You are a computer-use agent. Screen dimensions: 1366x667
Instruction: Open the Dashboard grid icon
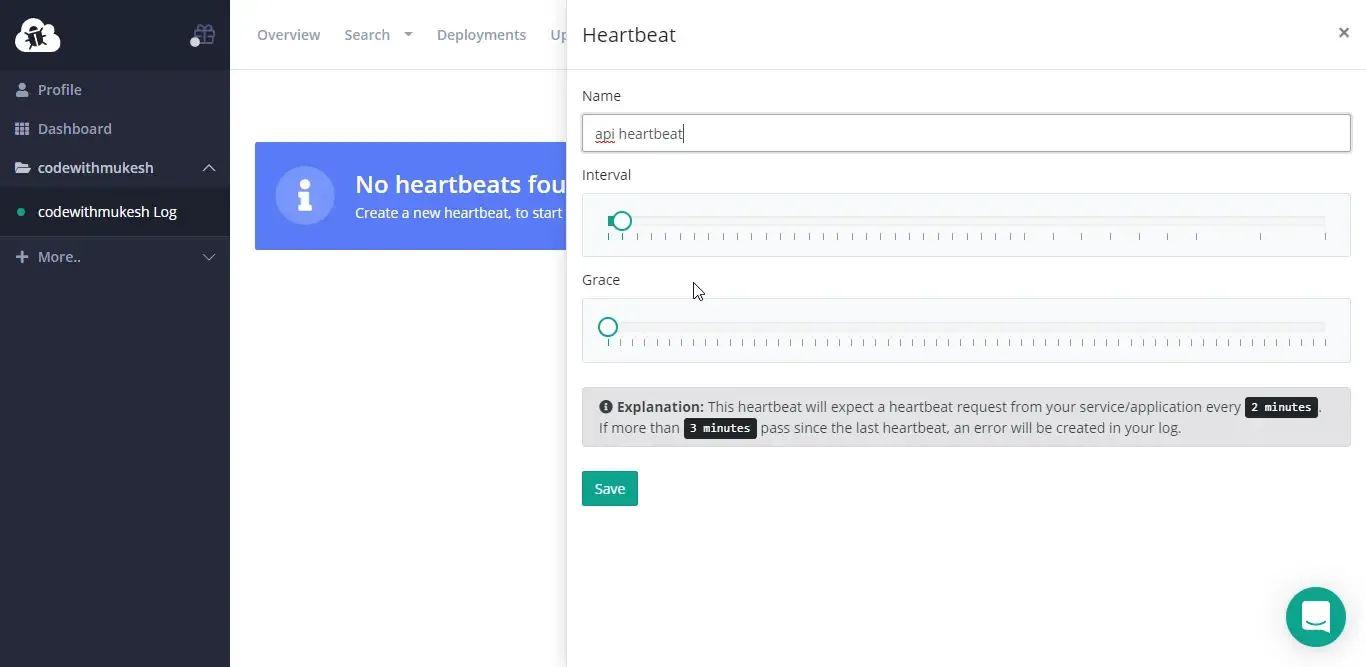(x=22, y=128)
